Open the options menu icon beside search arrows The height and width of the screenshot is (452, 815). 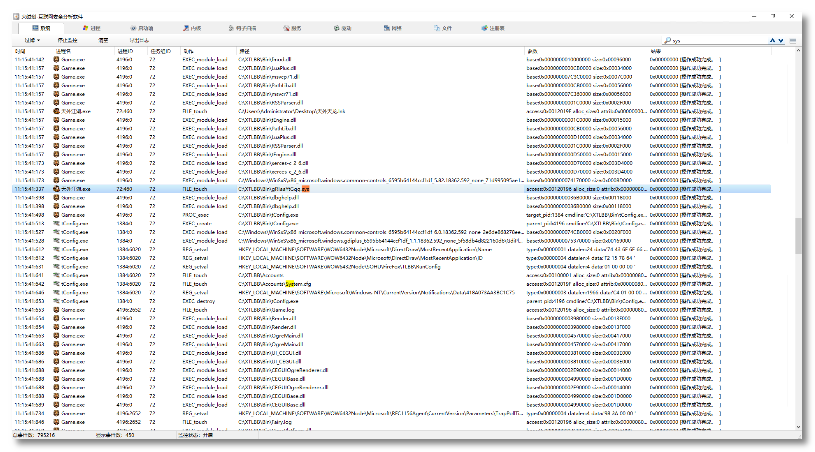pyautogui.click(x=792, y=40)
